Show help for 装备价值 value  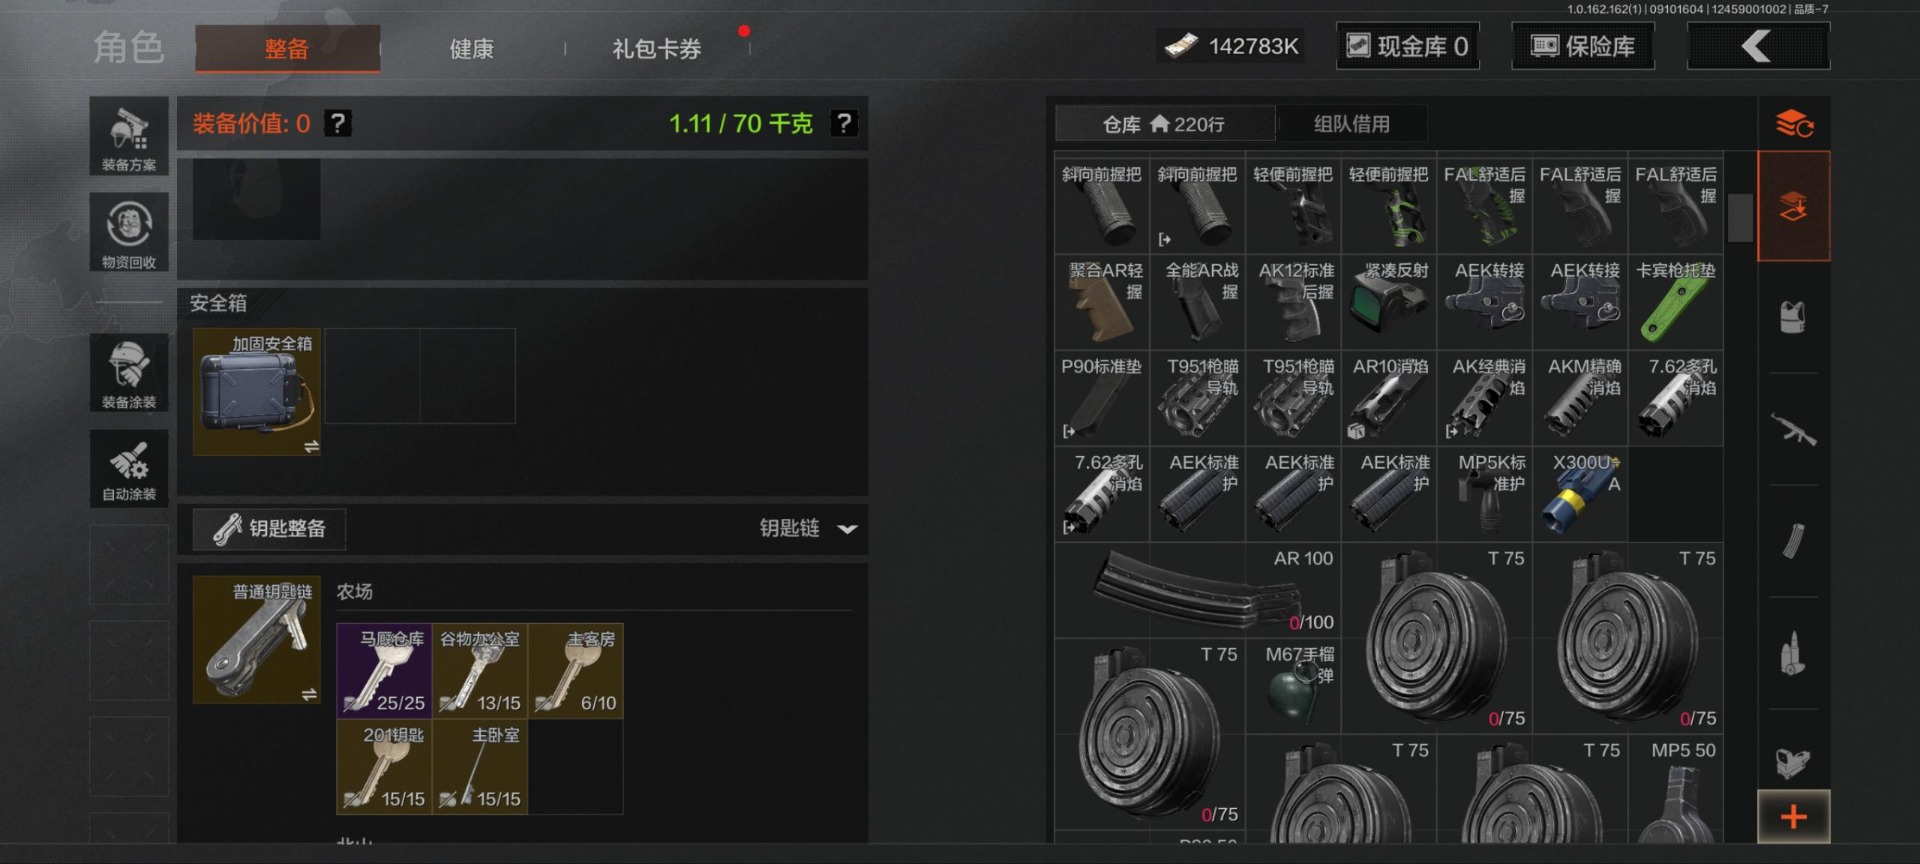pos(338,123)
